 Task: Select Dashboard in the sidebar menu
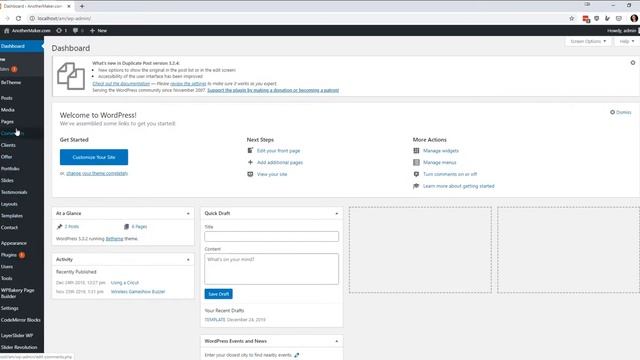(x=22, y=46)
